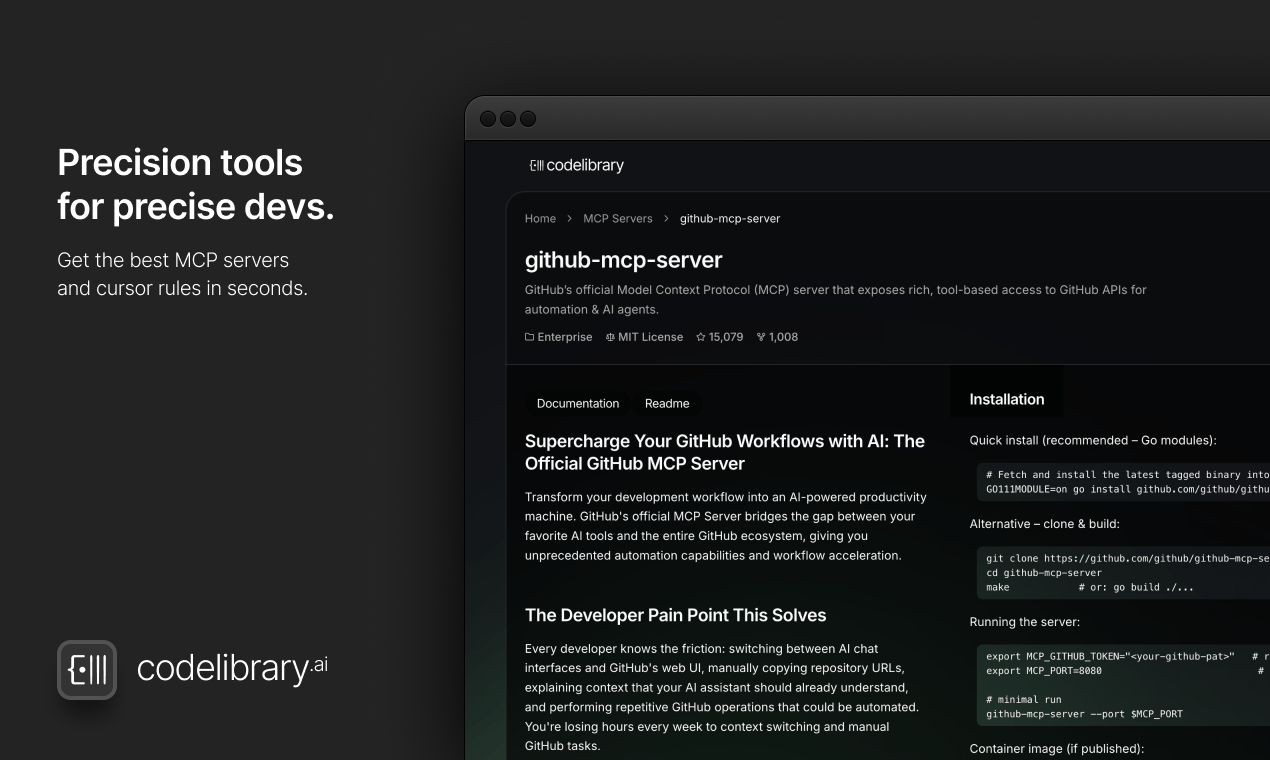The width and height of the screenshot is (1270, 760).
Task: Click the "# minimal run" code comment
Action: click(1024, 700)
